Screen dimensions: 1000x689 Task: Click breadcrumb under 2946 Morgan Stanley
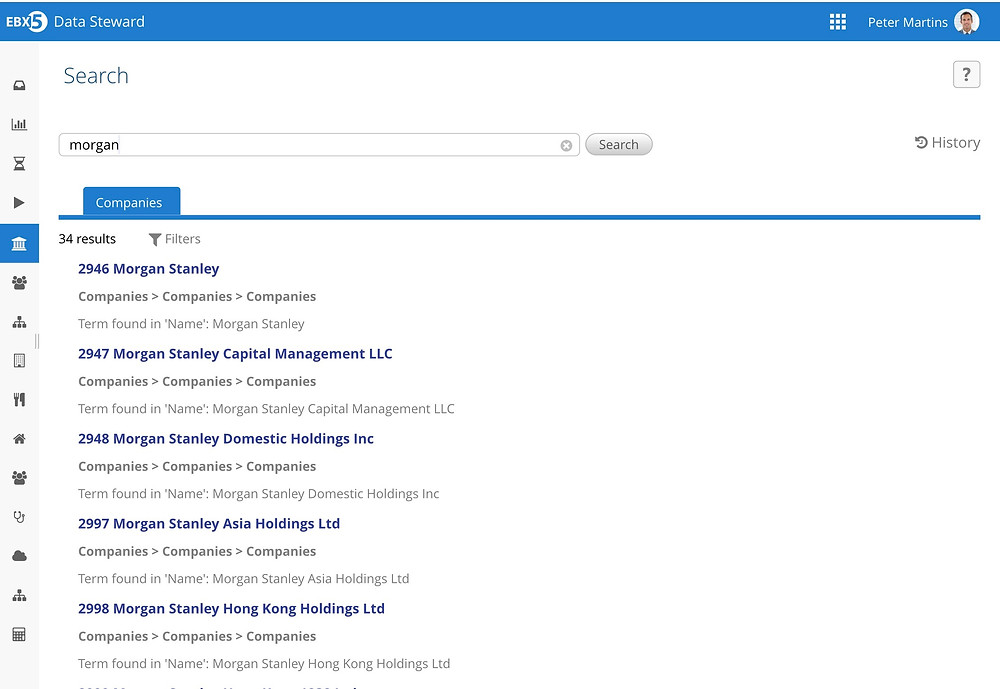(x=197, y=296)
